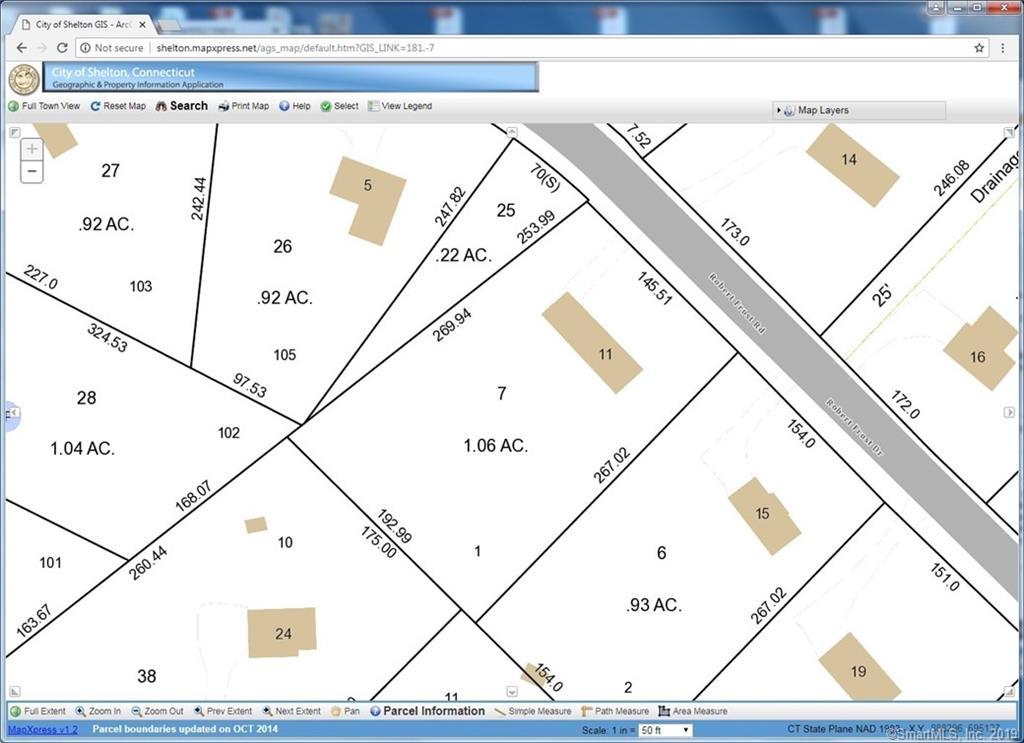
Task: Open the Search tool
Action: point(182,106)
